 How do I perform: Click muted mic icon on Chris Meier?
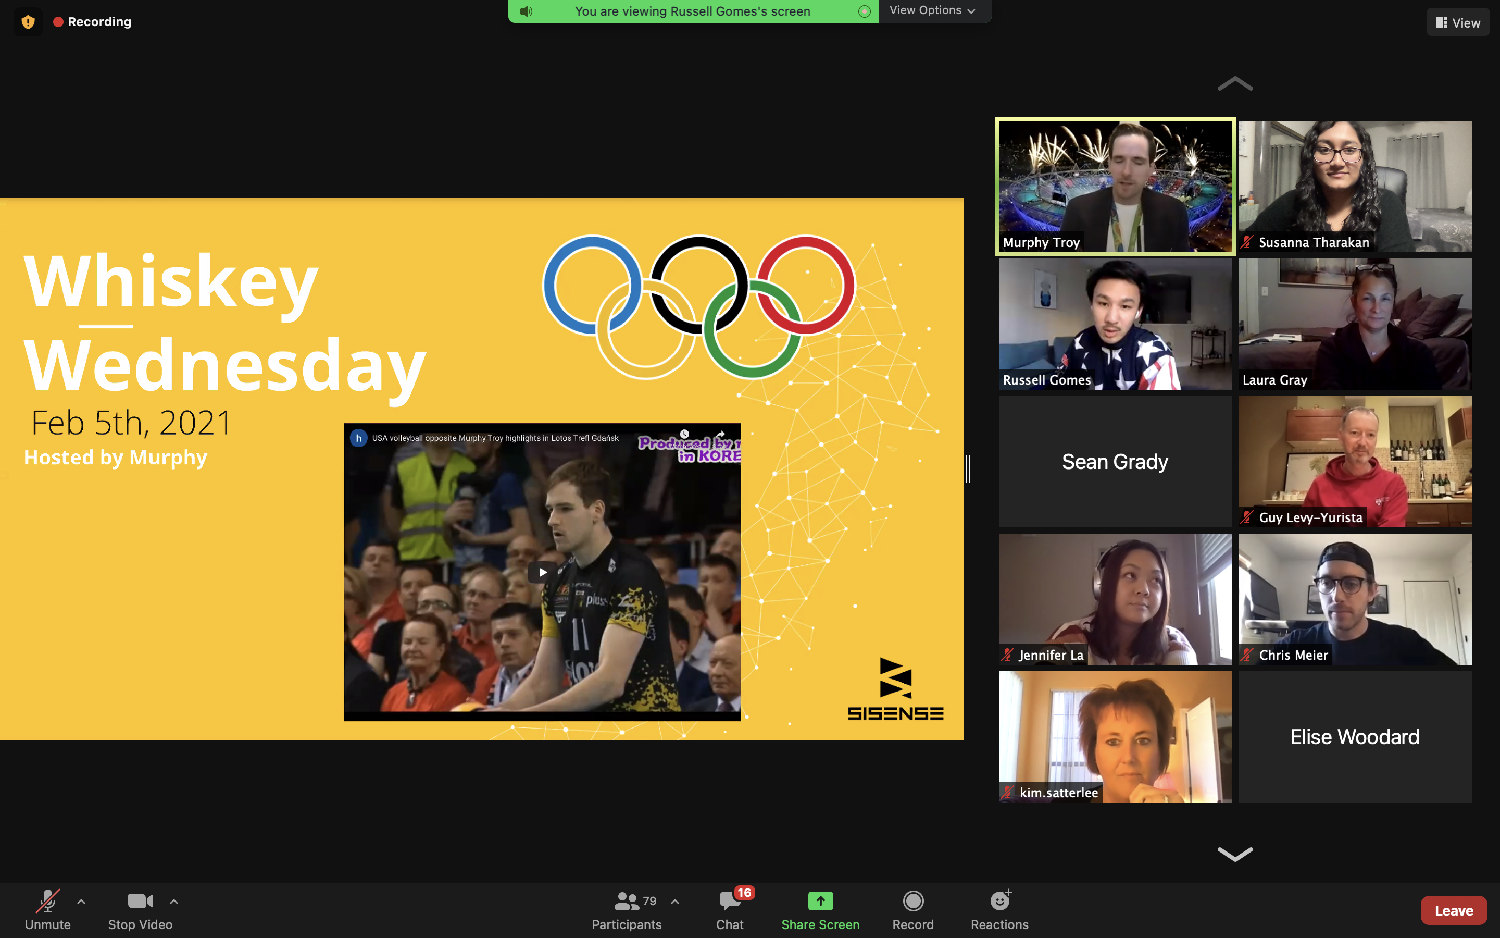coord(1248,655)
